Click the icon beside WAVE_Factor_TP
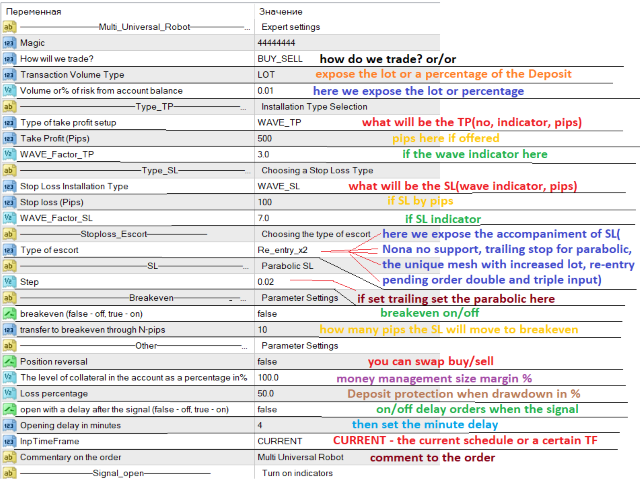This screenshot has width=640, height=480. [x=9, y=154]
